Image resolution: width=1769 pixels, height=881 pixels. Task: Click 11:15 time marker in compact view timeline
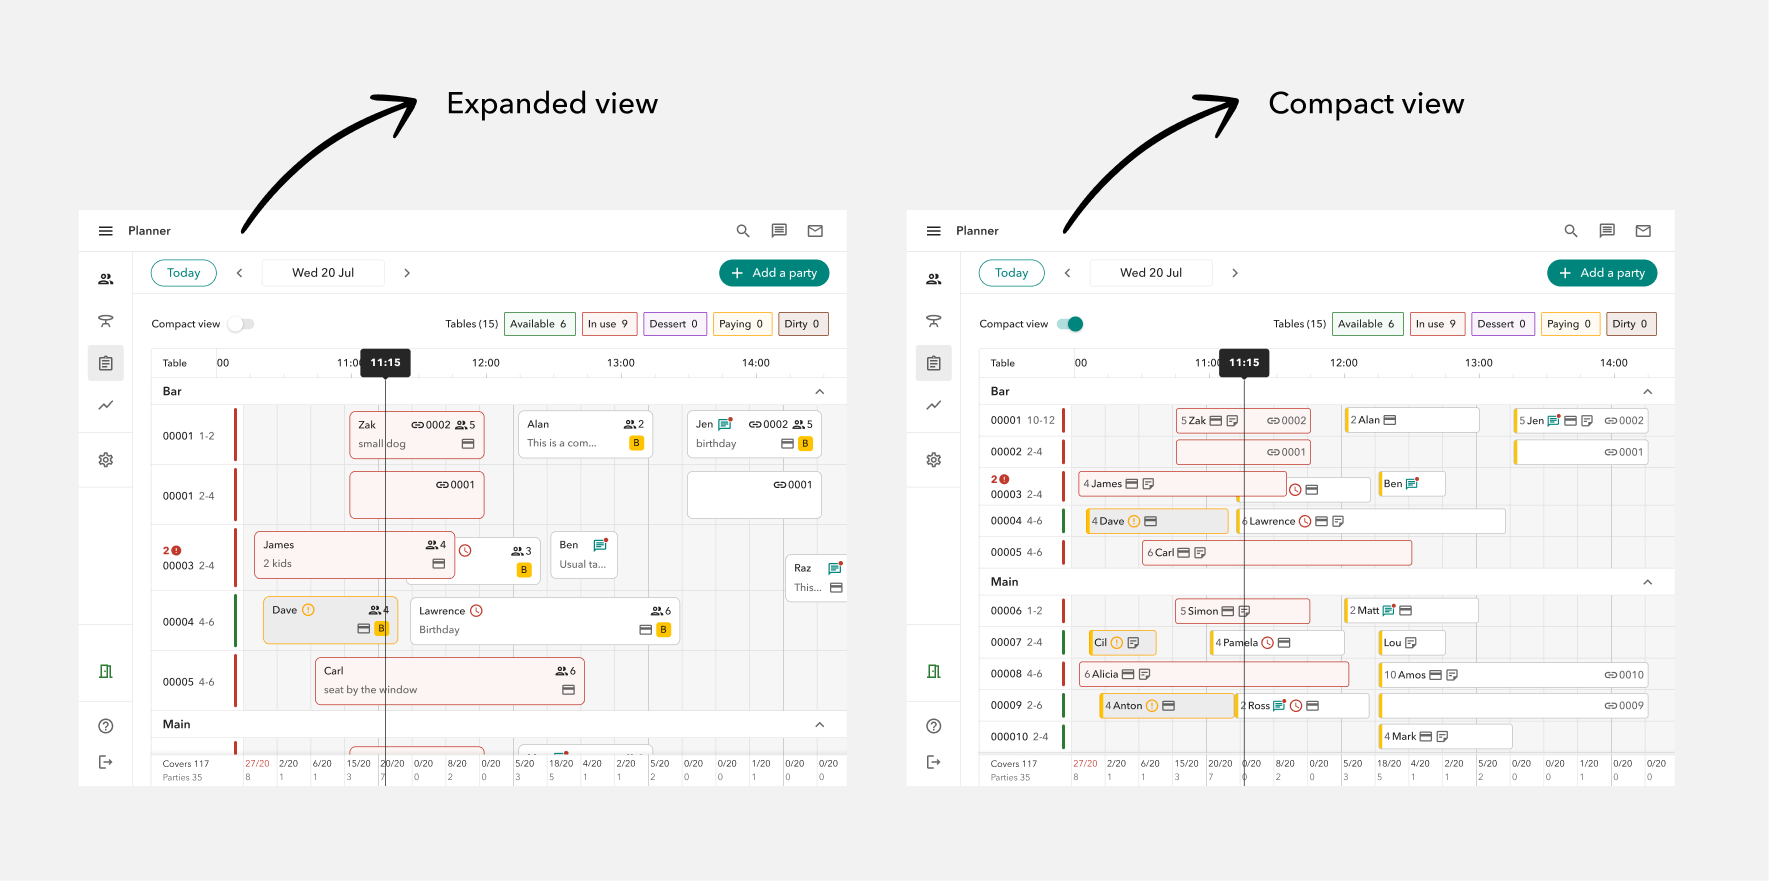click(1244, 363)
